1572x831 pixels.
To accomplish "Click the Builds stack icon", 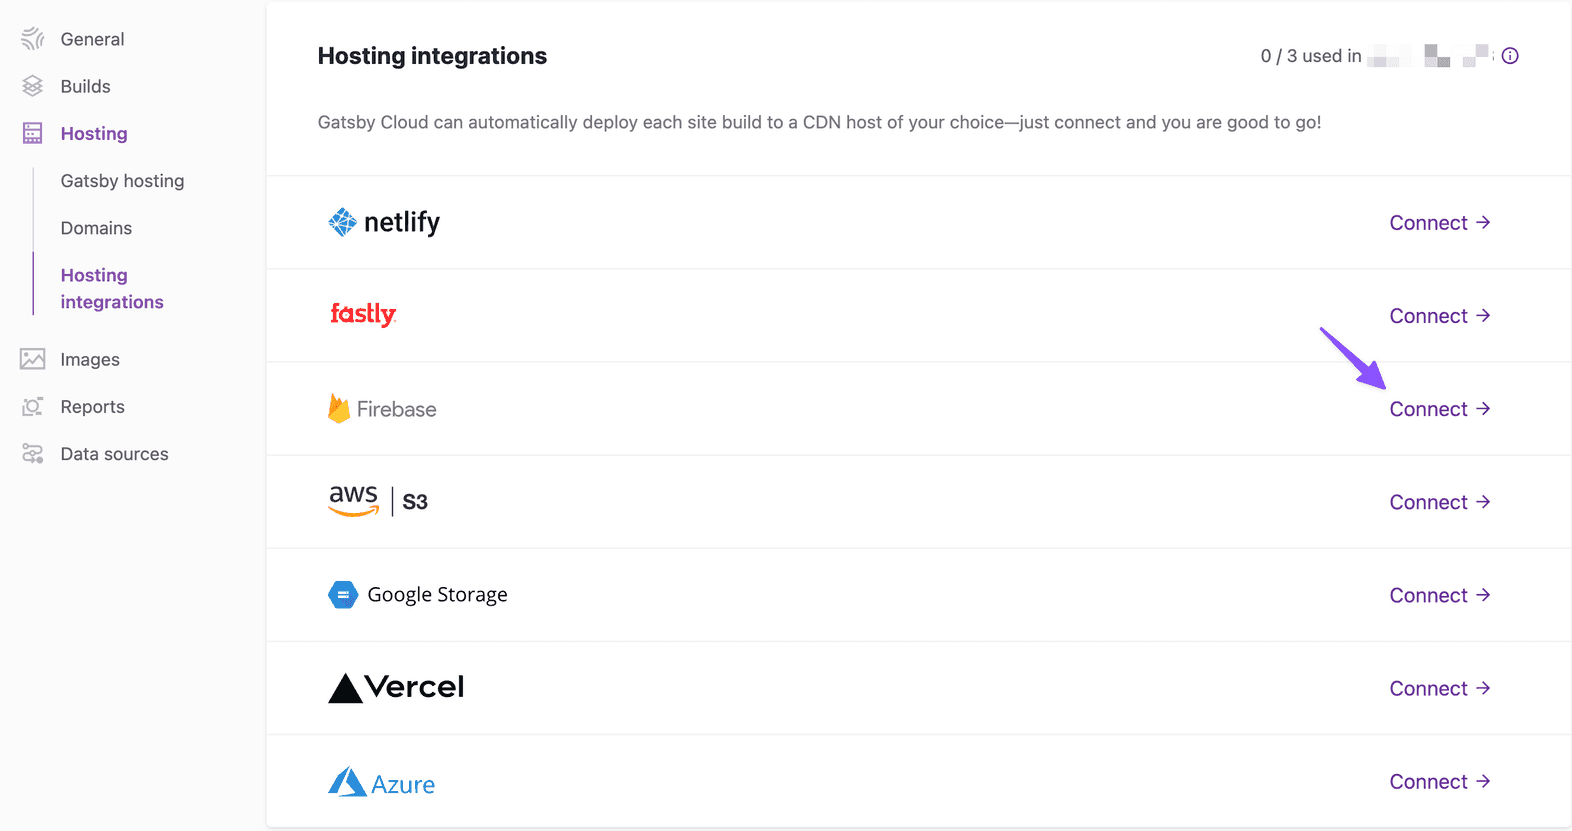I will click(x=32, y=86).
